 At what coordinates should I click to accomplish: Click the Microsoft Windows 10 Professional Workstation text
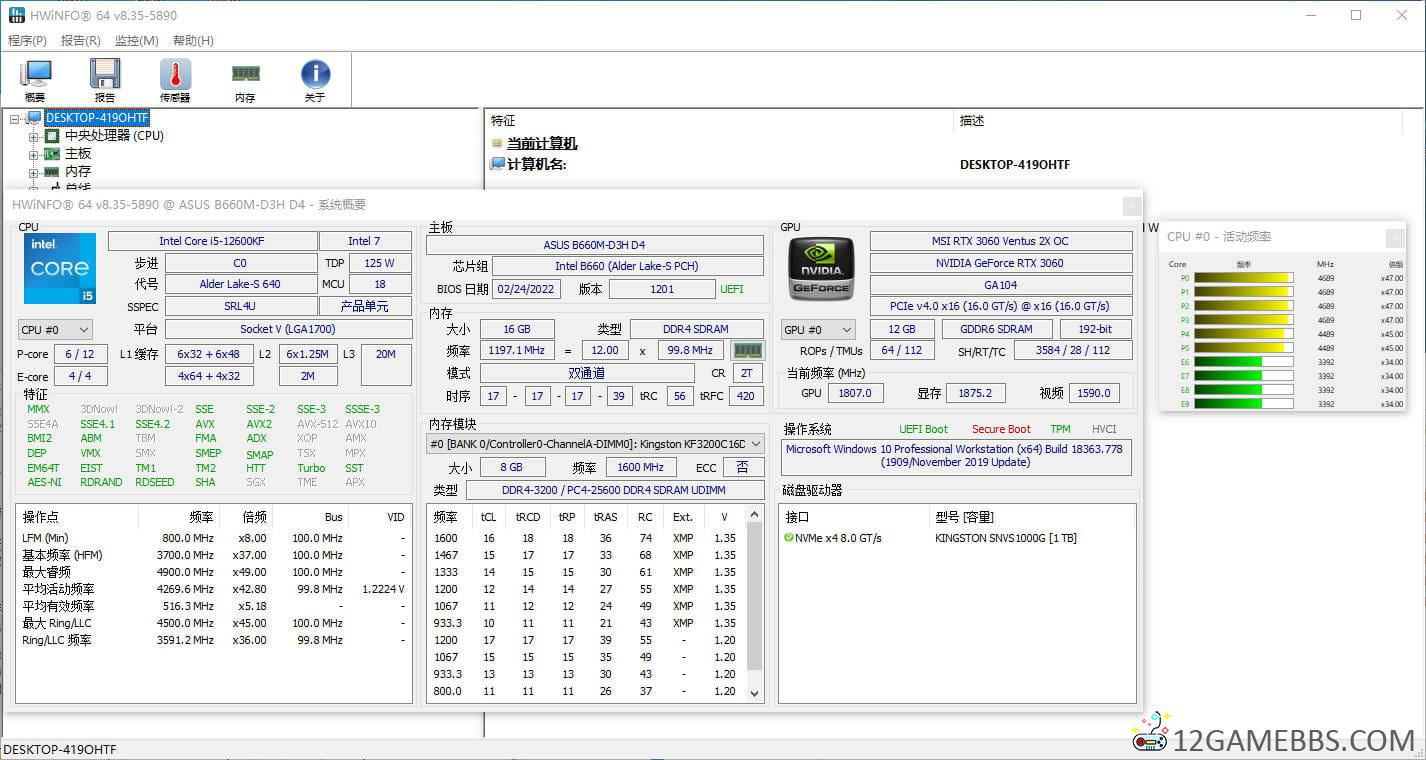[x=955, y=456]
